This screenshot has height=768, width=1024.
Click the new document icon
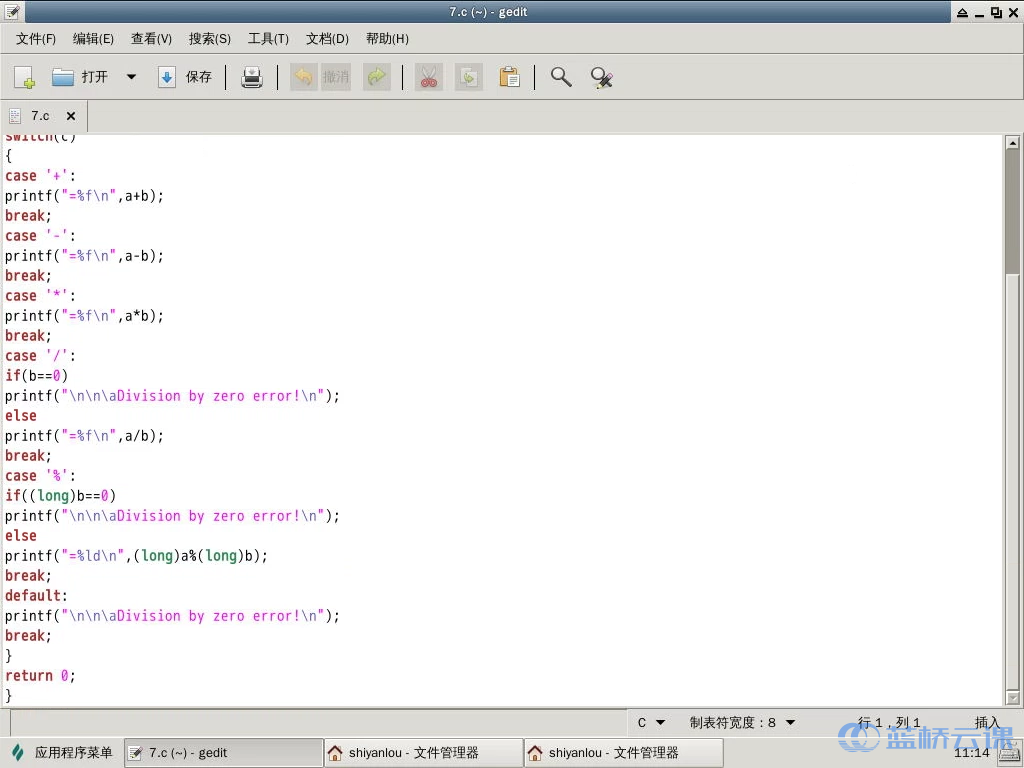point(24,77)
